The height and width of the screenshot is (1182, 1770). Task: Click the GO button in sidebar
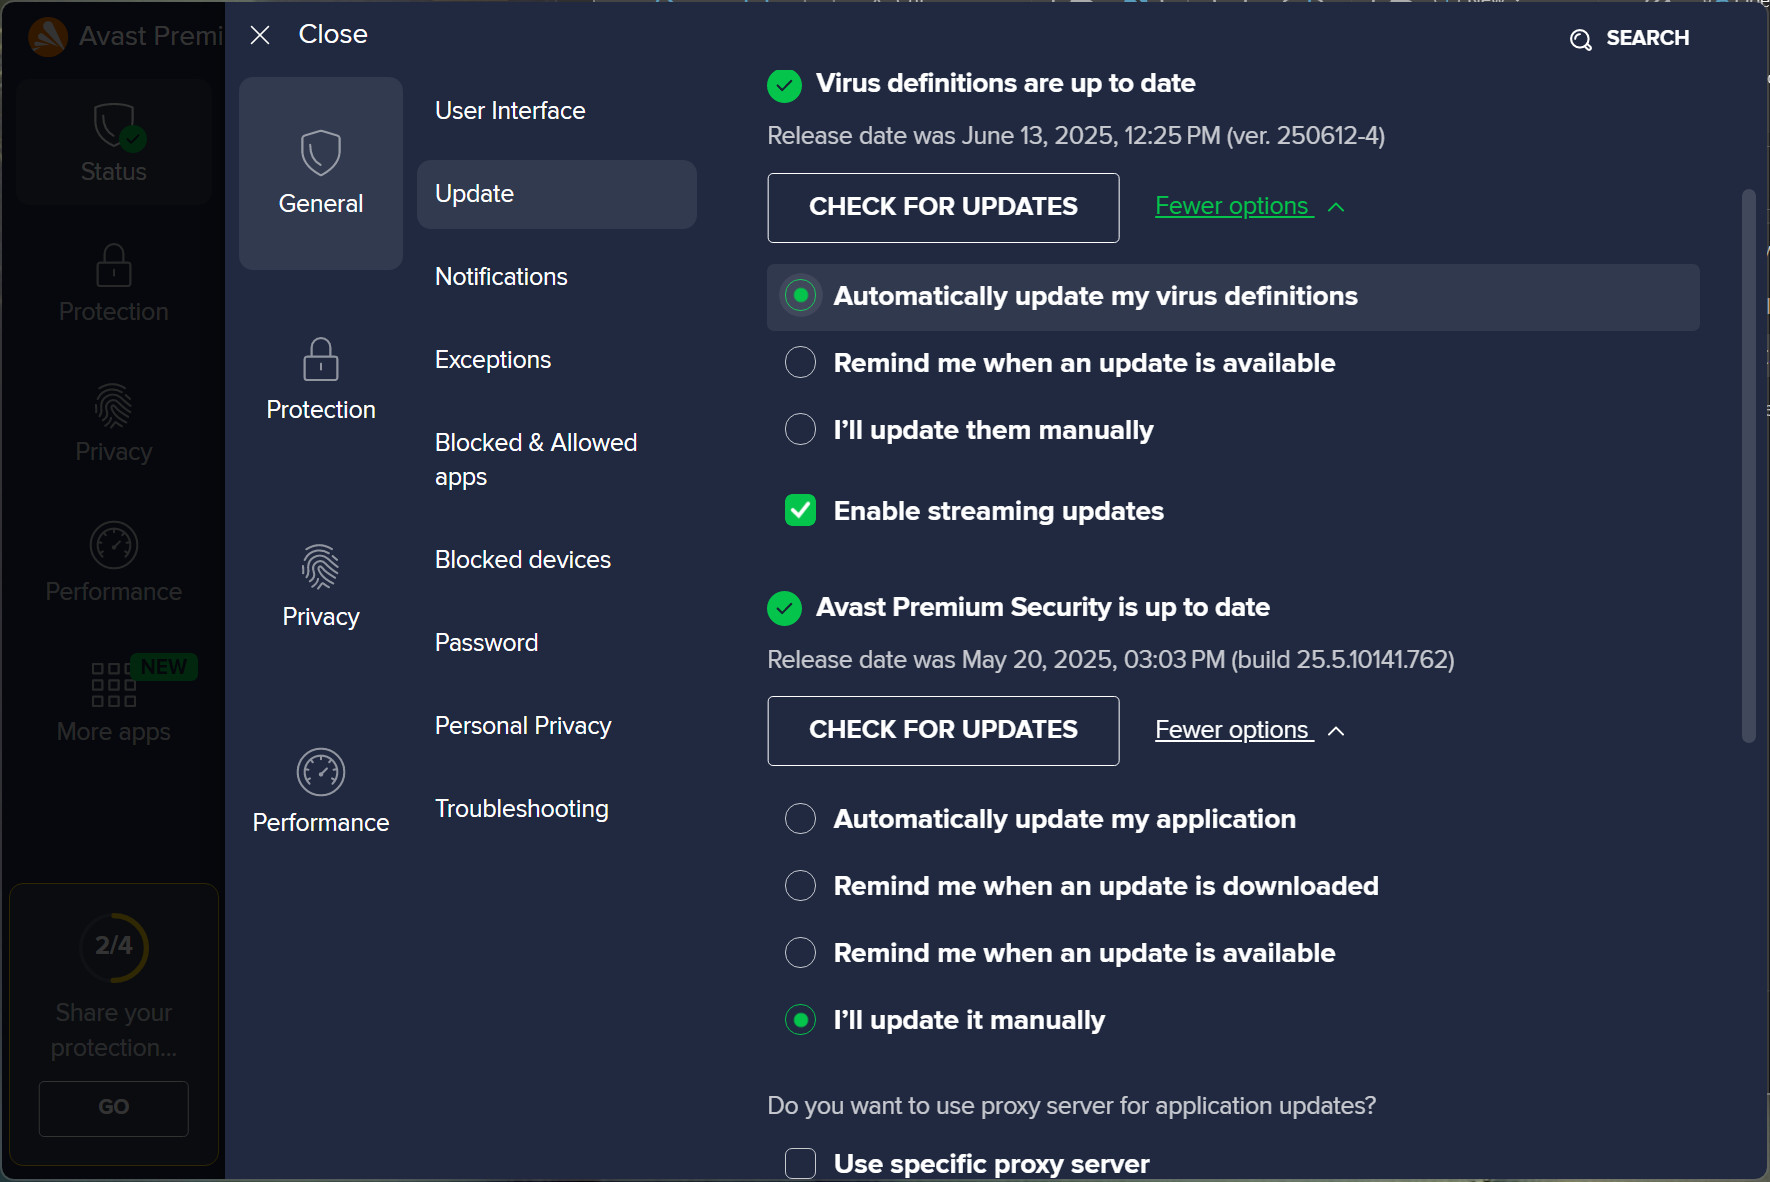click(x=114, y=1108)
